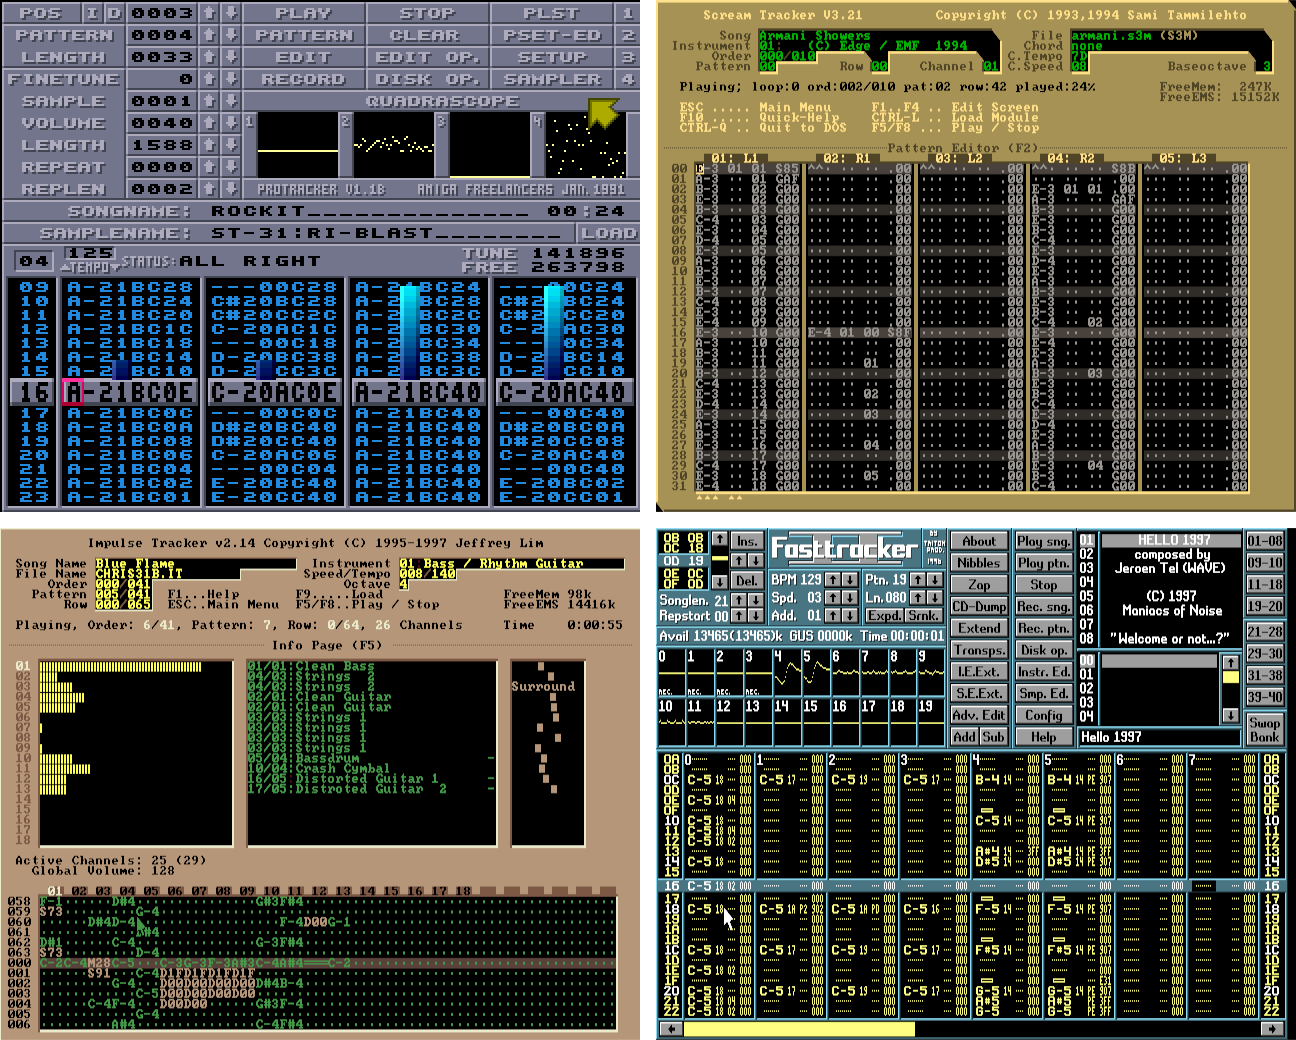Increase FINETUNE with its up arrow
Image resolution: width=1296 pixels, height=1040 pixels.
coord(209,79)
